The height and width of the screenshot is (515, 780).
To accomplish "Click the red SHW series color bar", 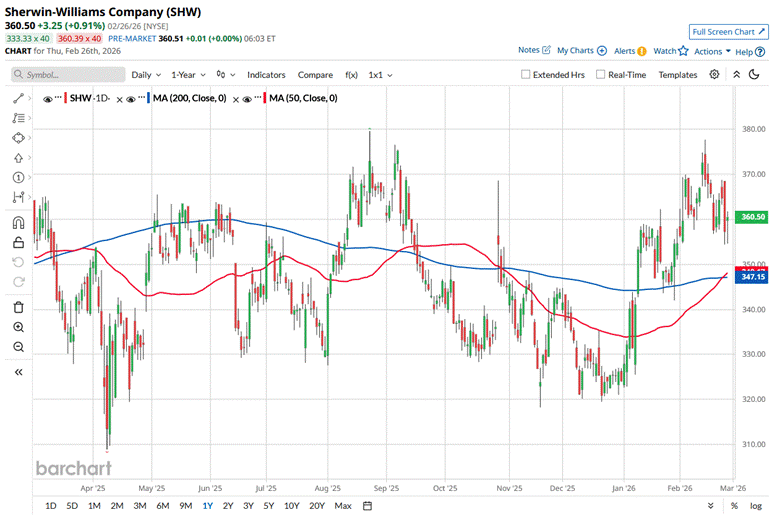I will [66, 99].
